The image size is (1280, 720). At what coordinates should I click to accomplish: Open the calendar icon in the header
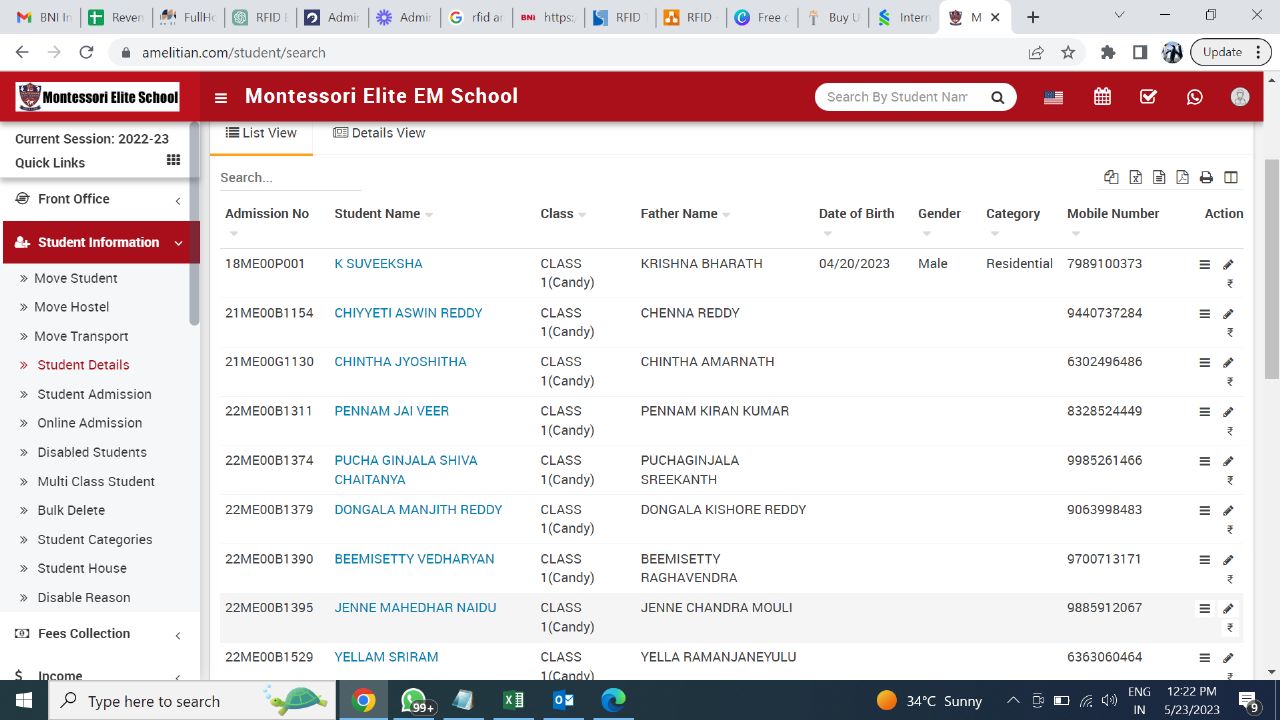1101,96
